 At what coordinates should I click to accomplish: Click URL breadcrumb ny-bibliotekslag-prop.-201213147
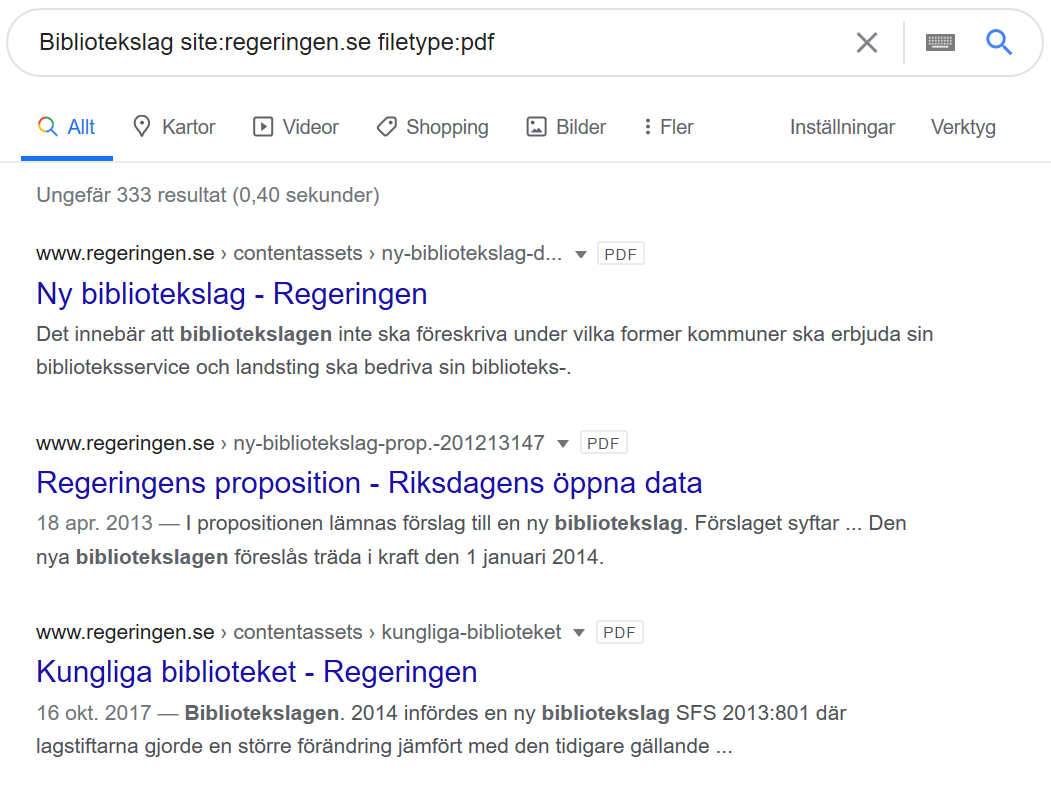290,442
